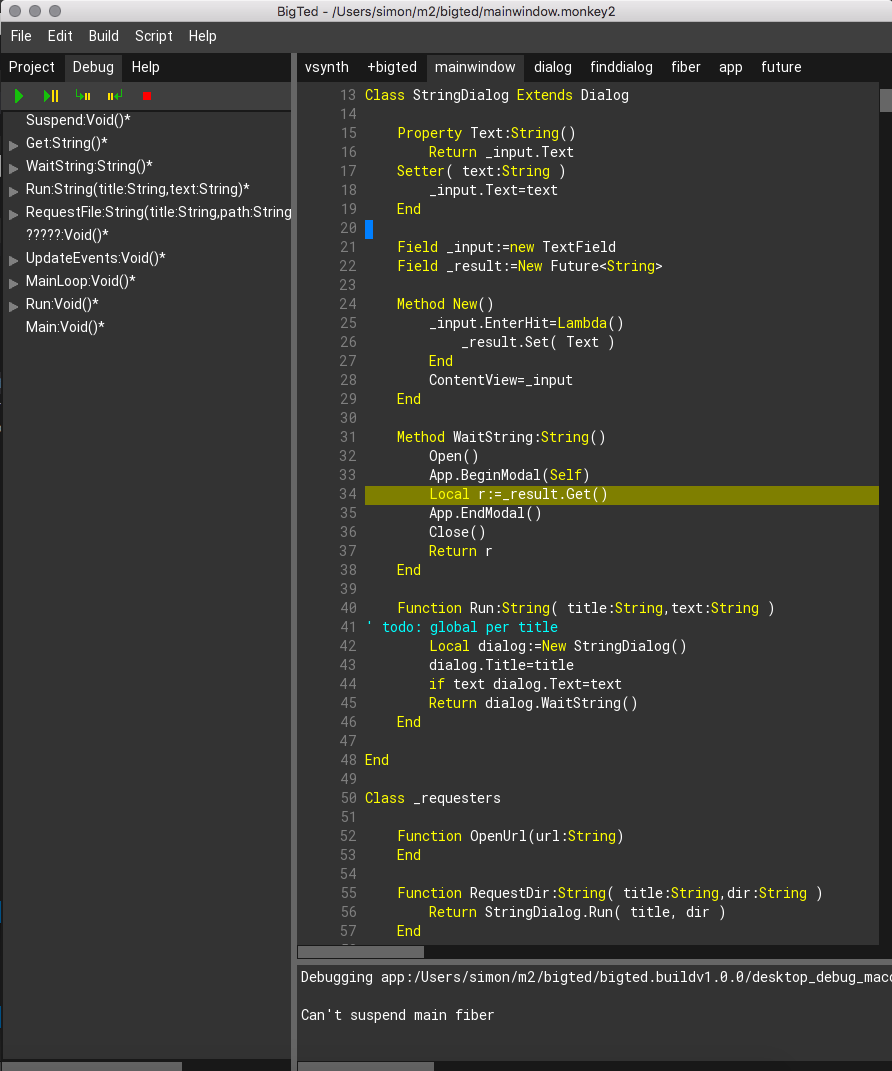Switch to the finddialog document tab

[x=621, y=67]
